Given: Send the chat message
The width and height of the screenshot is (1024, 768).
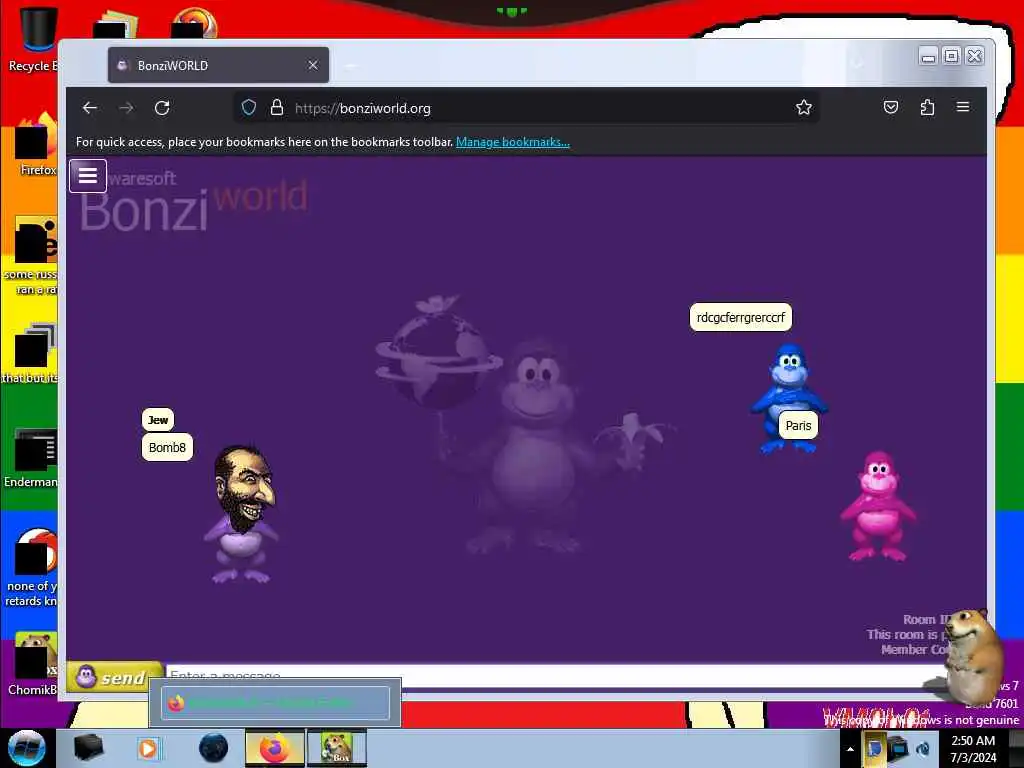Looking at the screenshot, I should tap(115, 677).
